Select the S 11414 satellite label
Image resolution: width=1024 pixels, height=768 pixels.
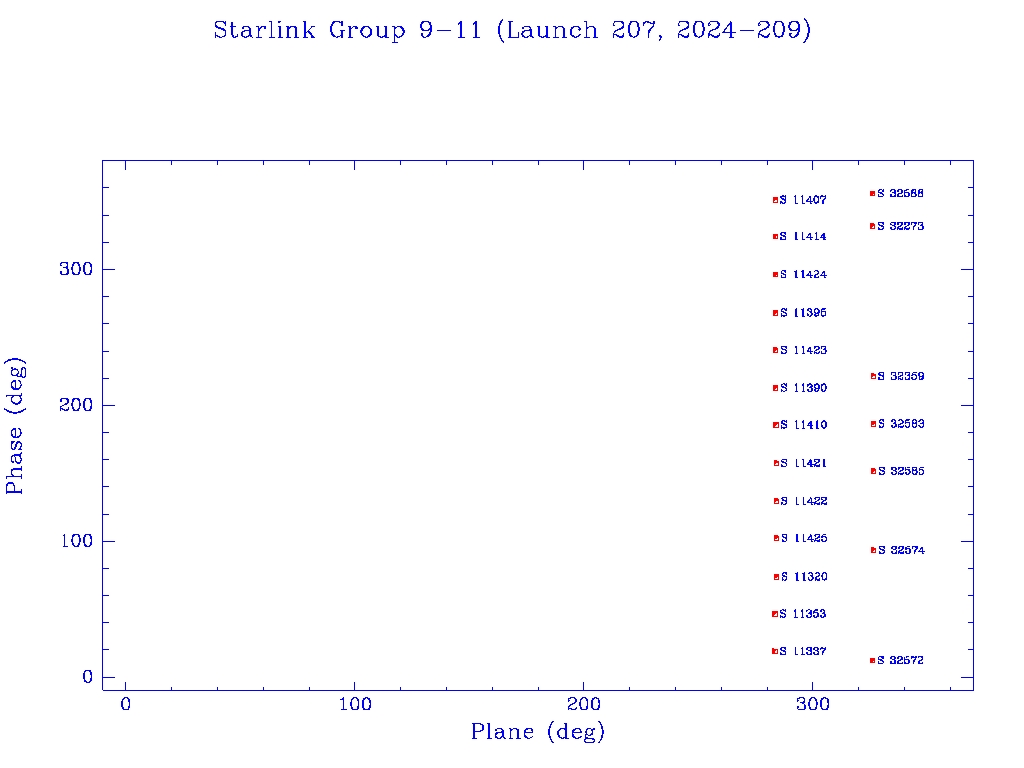[x=803, y=236]
